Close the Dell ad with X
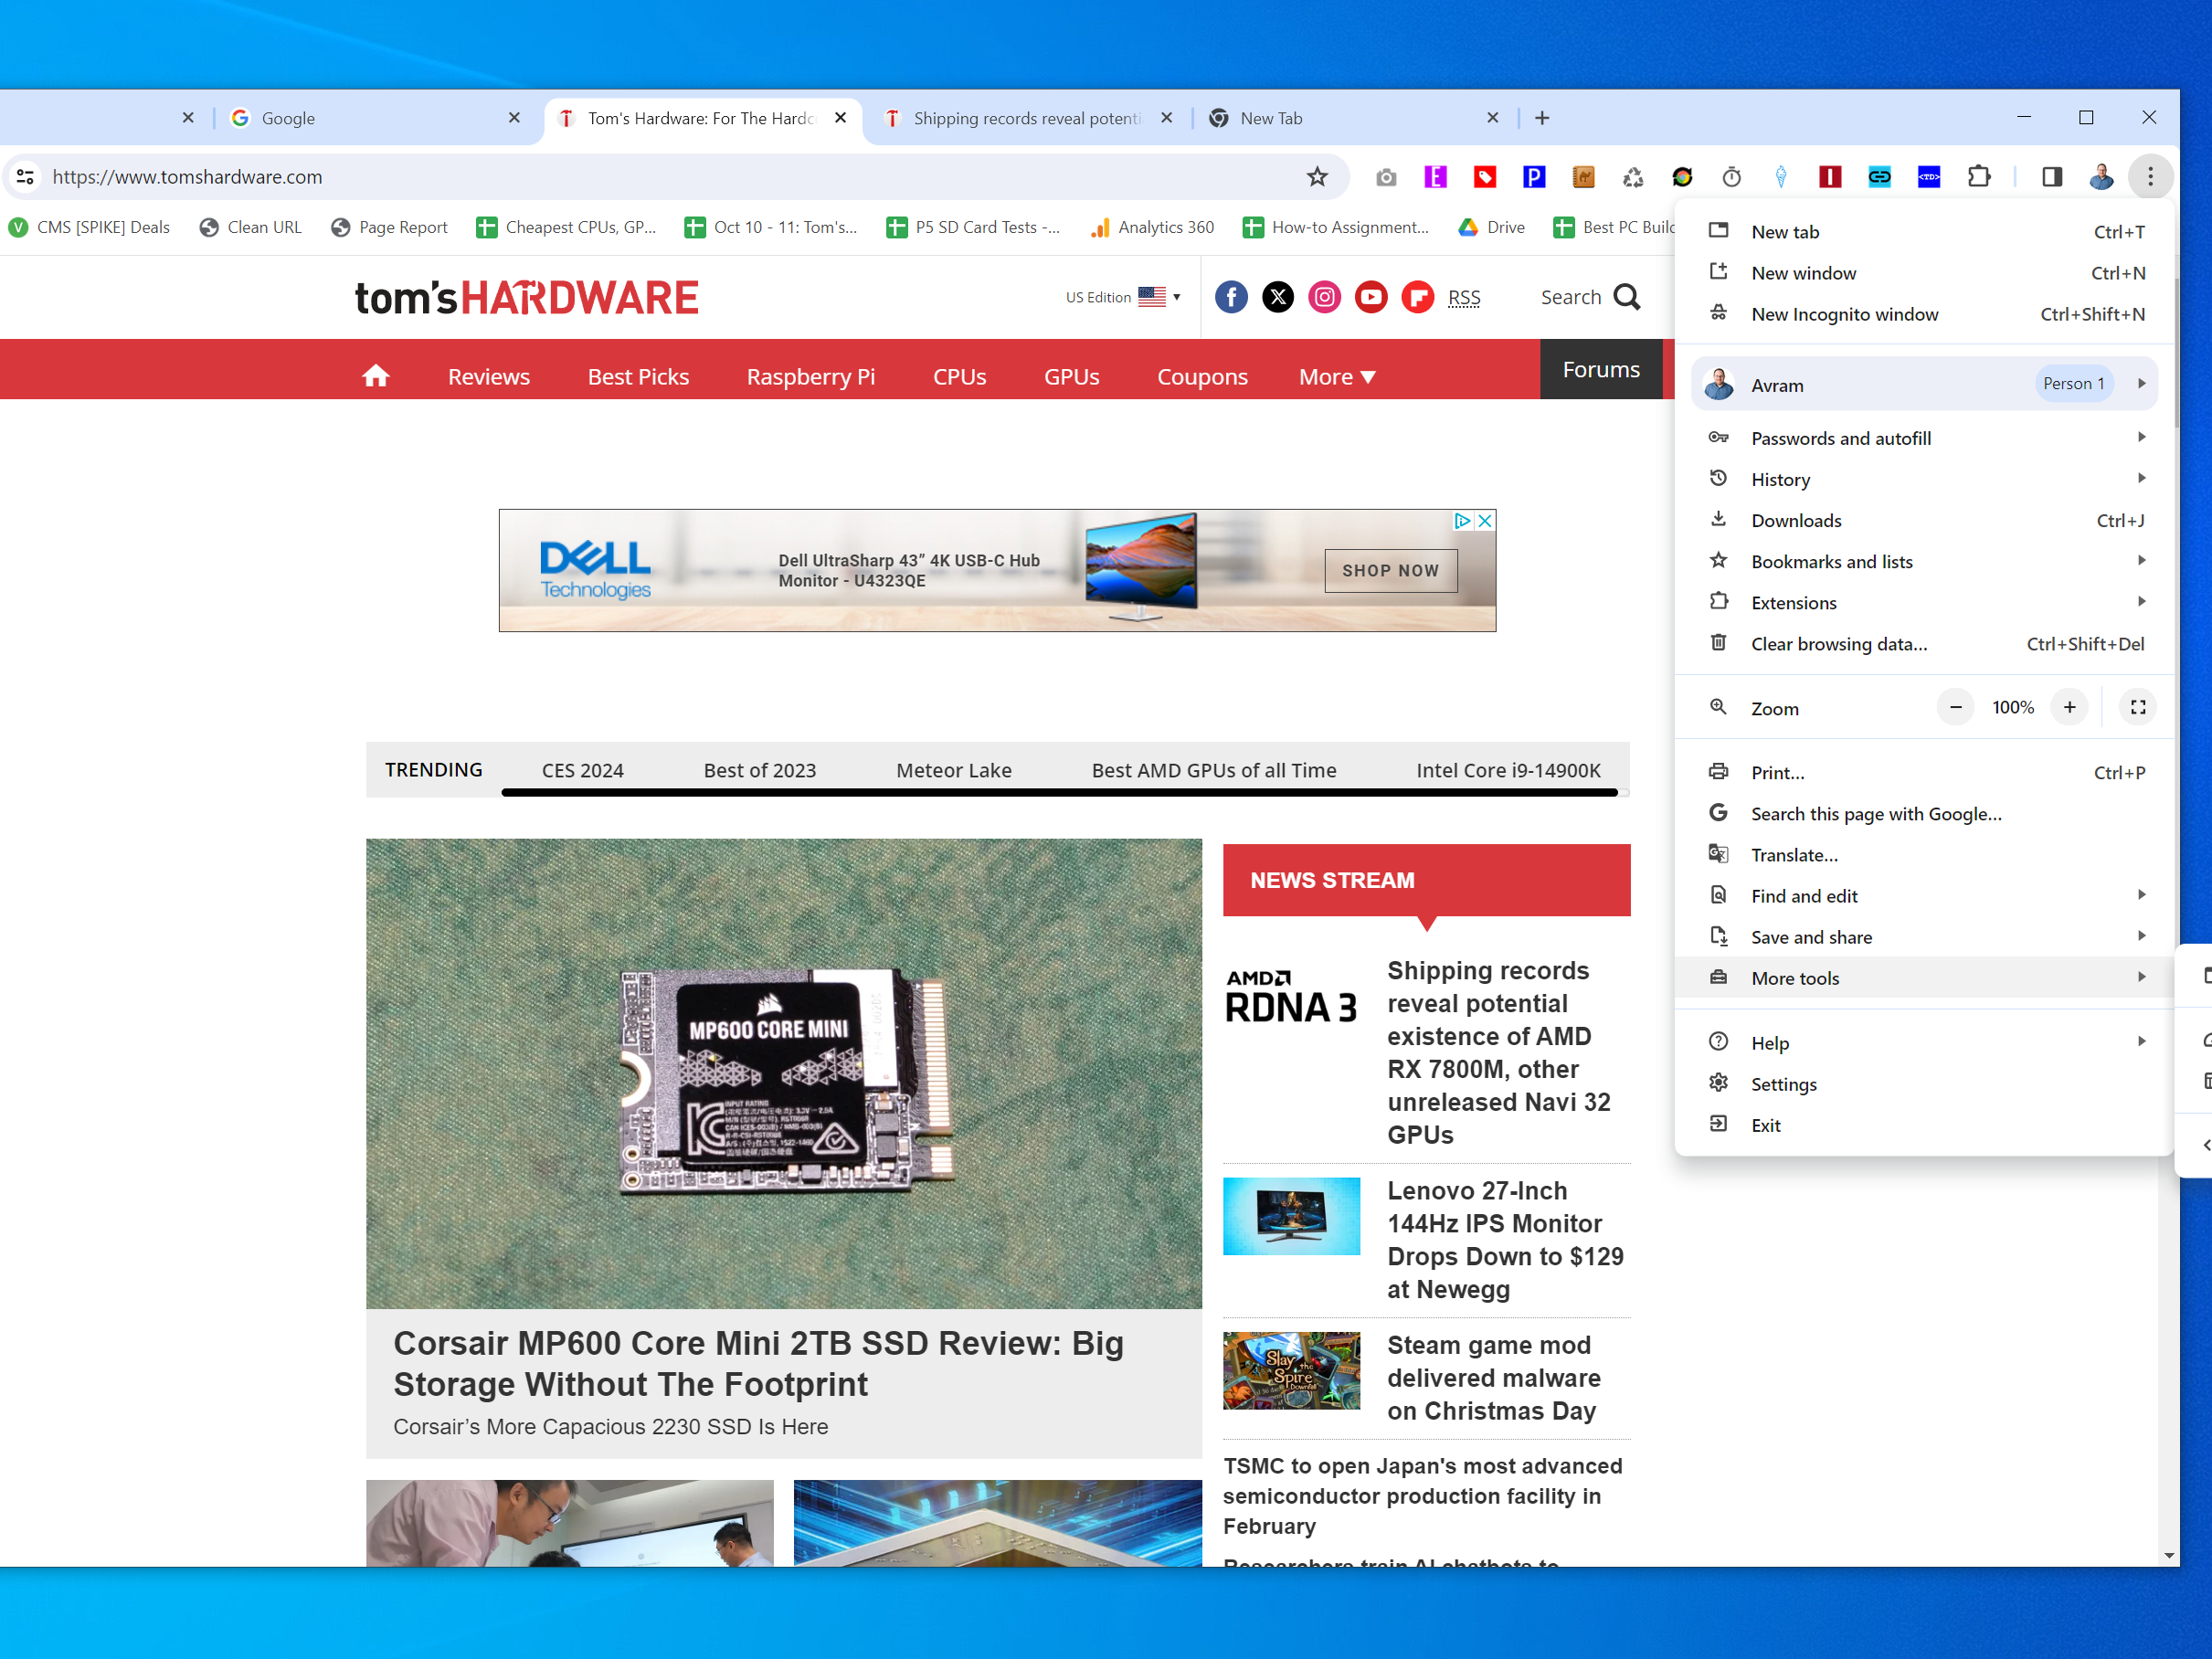Viewport: 2212px width, 1659px height. [x=1485, y=520]
